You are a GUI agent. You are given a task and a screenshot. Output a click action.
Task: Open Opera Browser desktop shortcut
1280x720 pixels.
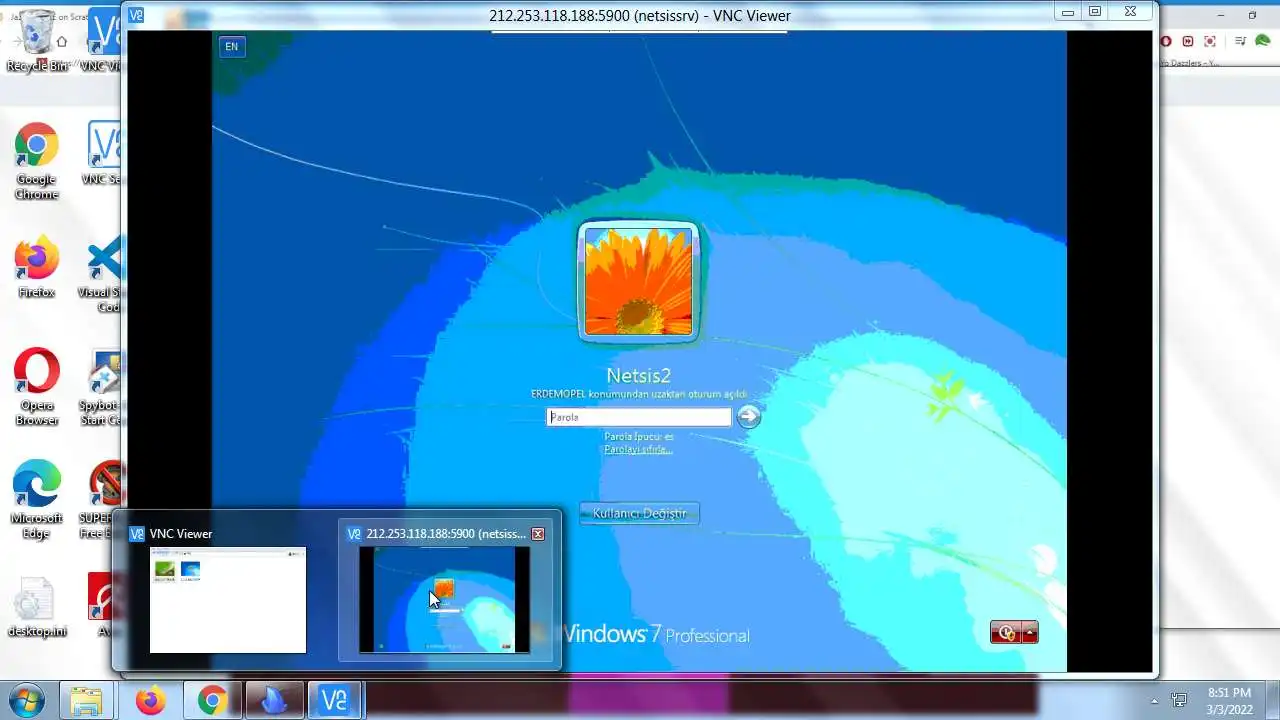point(37,387)
